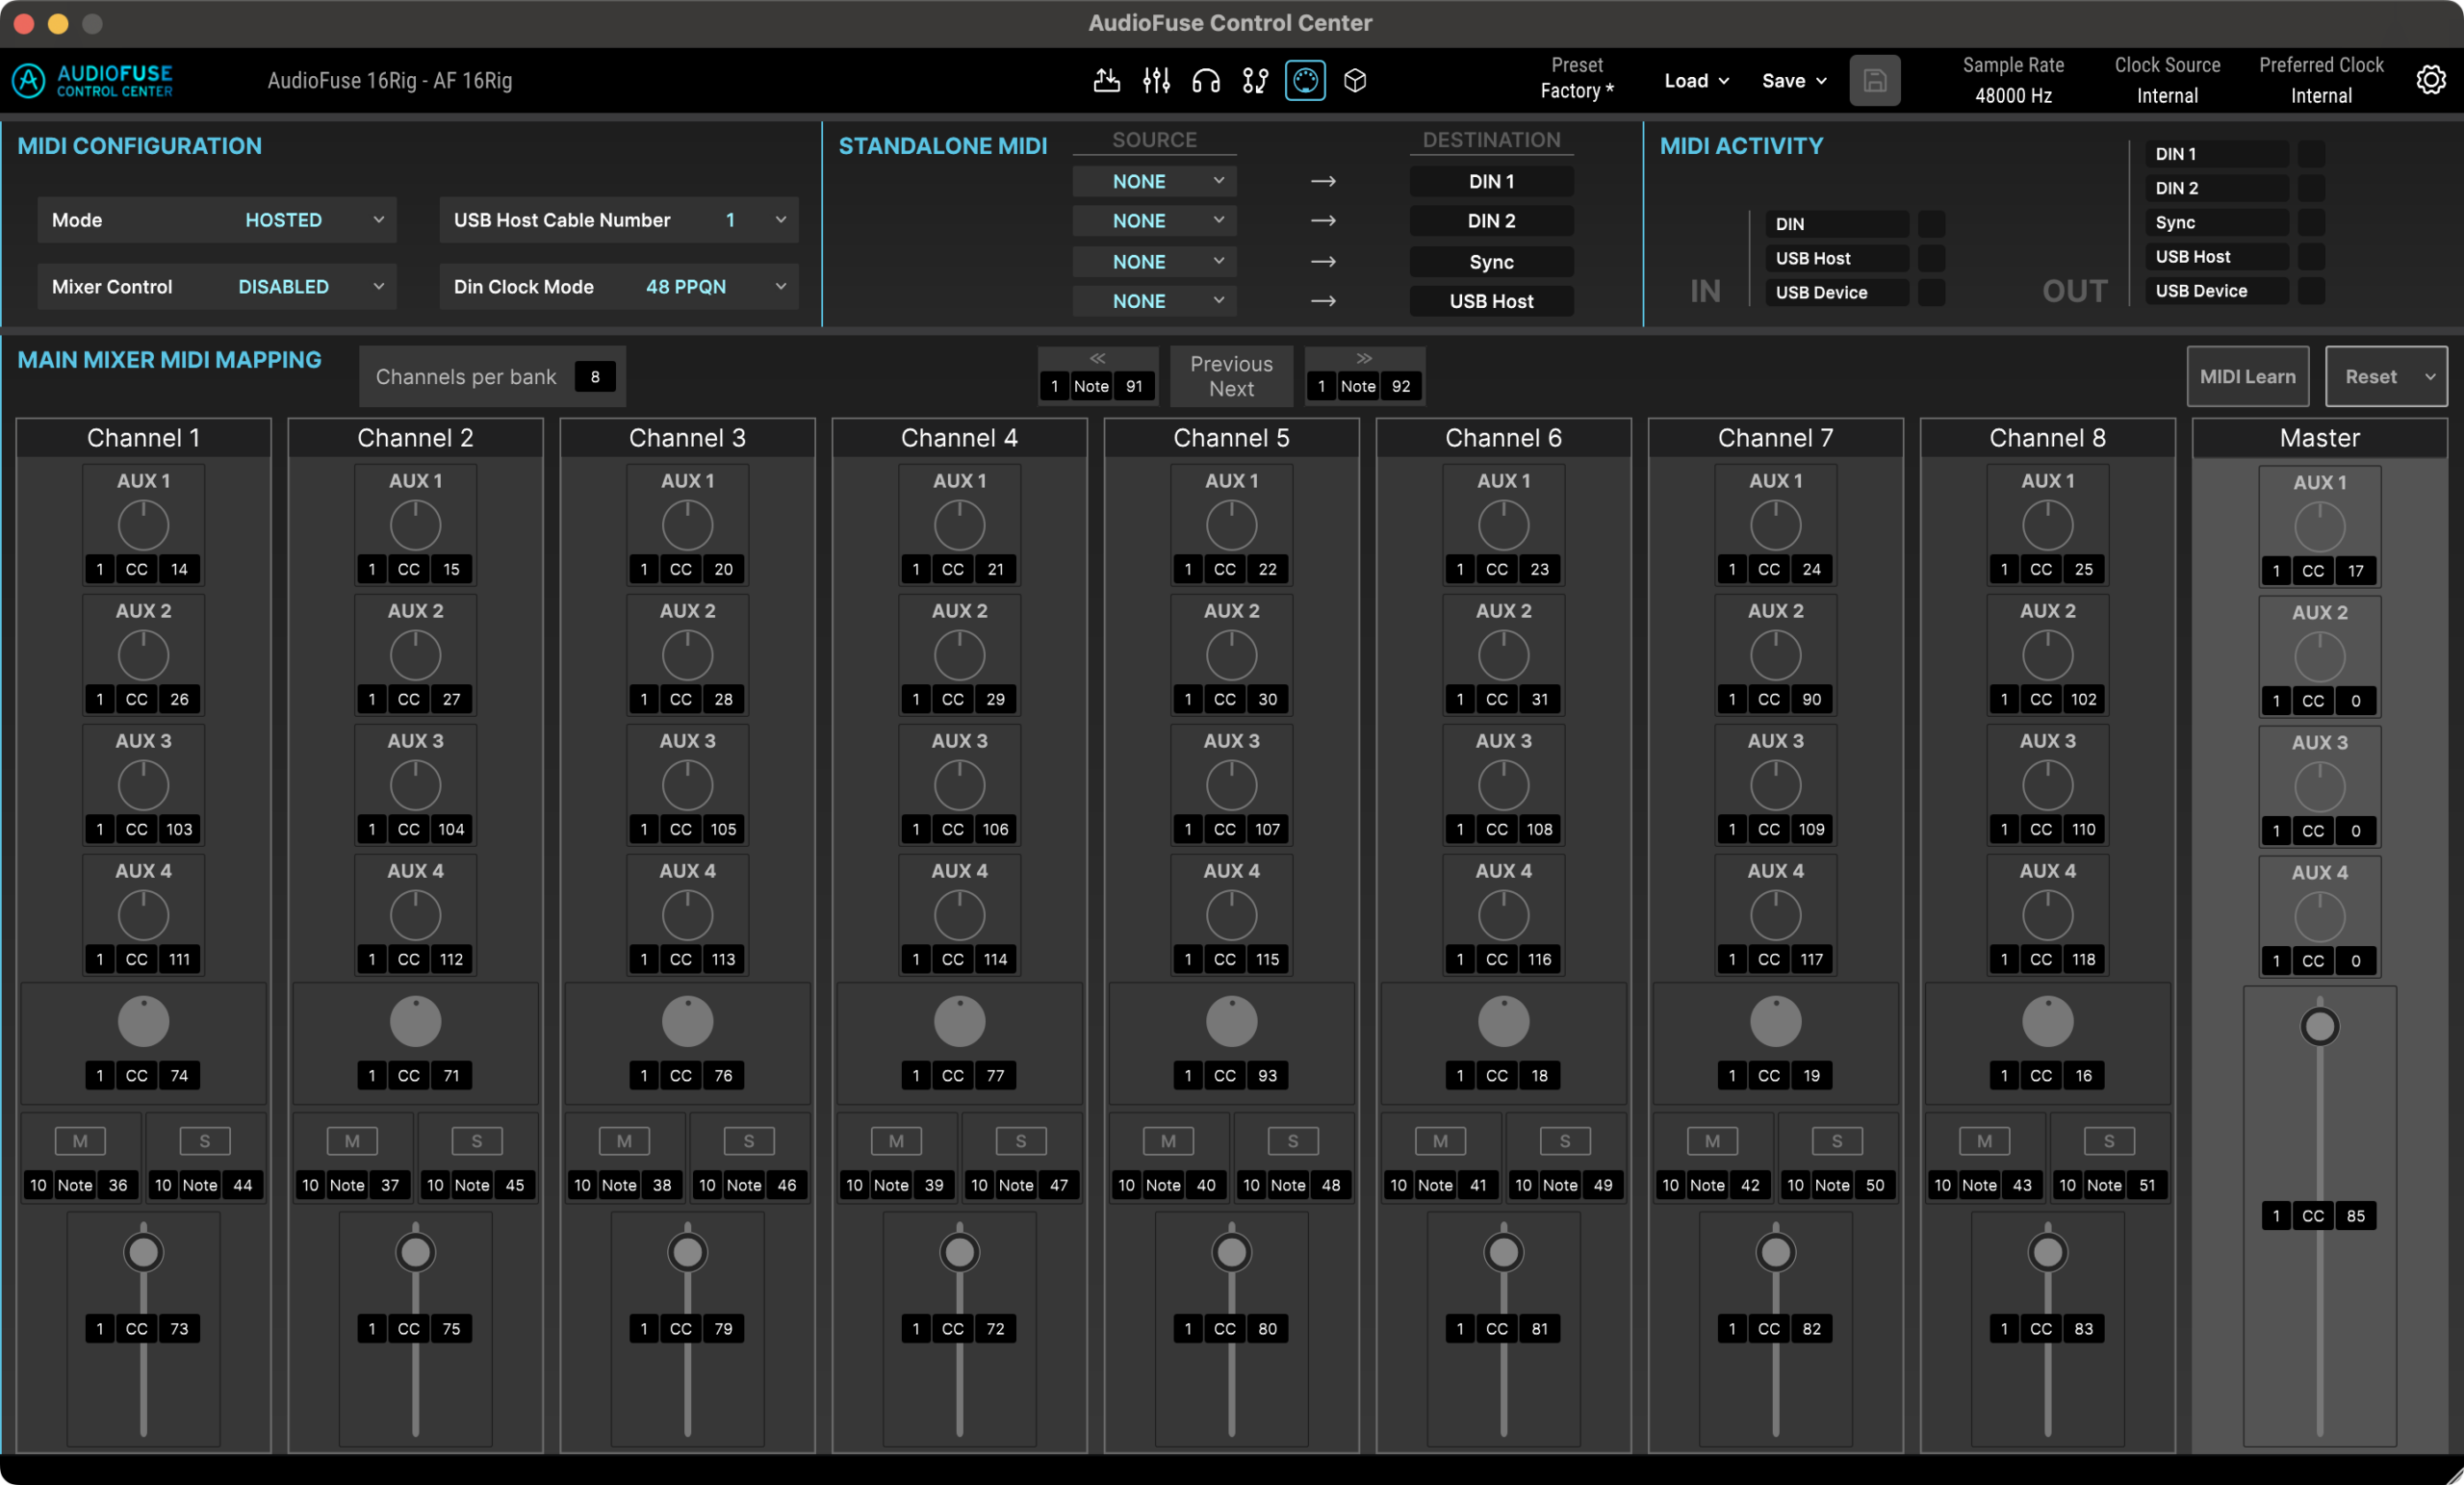
Task: Select the MIDI connector page icon
Action: [x=1305, y=80]
